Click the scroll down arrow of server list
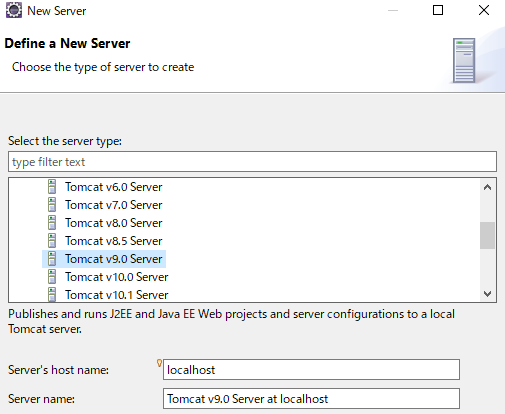This screenshot has height=414, width=505. click(487, 294)
